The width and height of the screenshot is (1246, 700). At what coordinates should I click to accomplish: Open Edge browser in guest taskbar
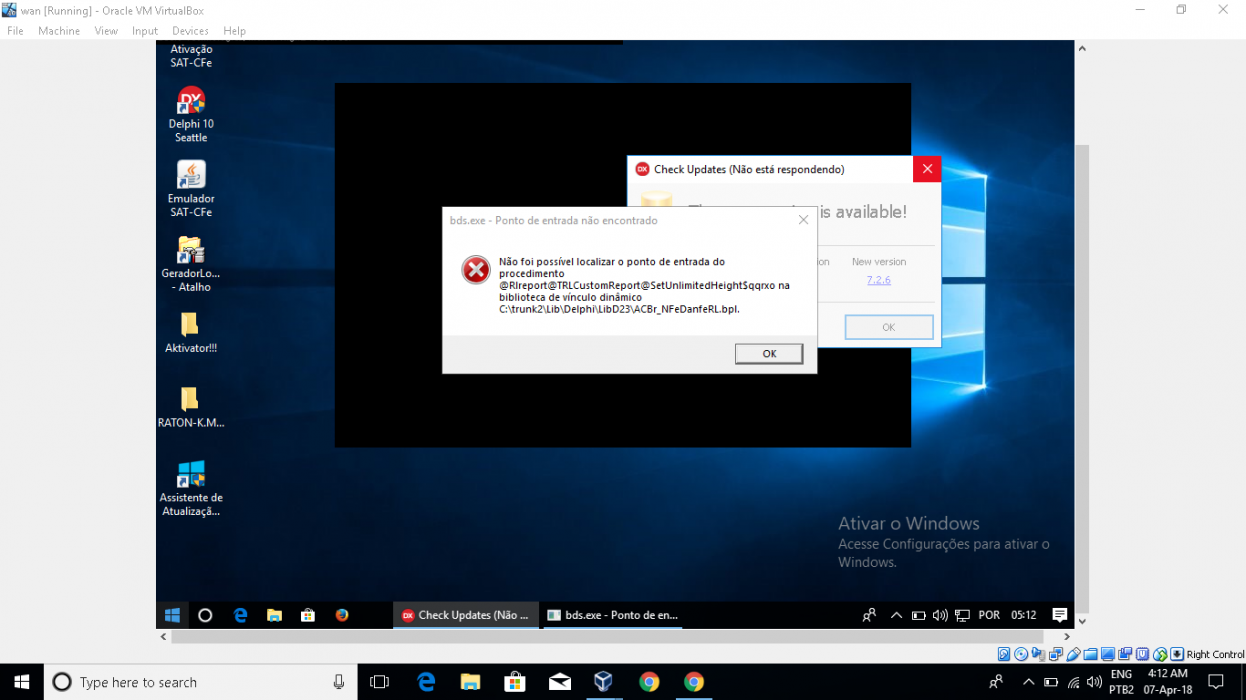tap(240, 615)
